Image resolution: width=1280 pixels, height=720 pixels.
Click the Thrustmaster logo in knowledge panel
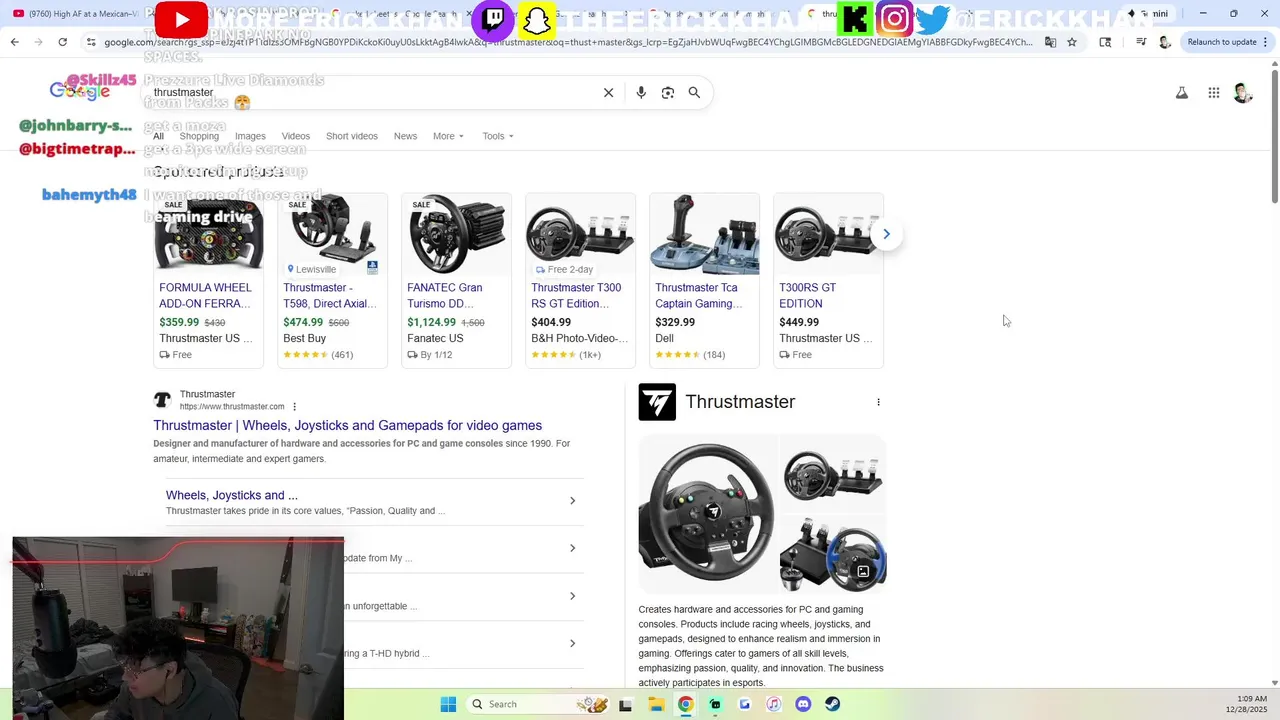(x=657, y=402)
